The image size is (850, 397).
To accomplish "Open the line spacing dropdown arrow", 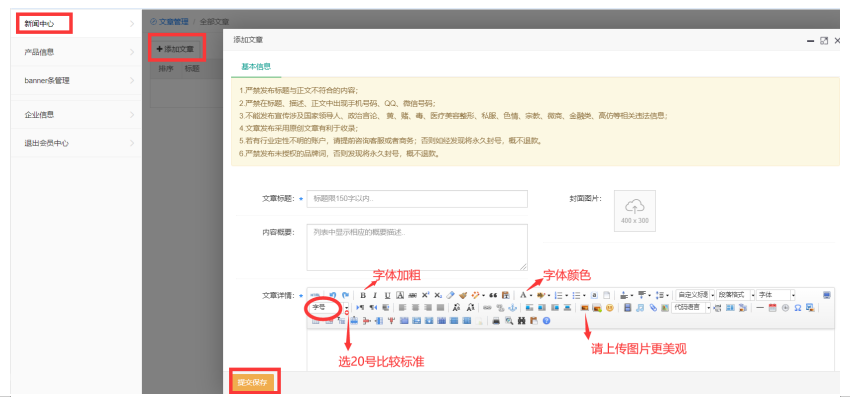I will click(x=667, y=295).
